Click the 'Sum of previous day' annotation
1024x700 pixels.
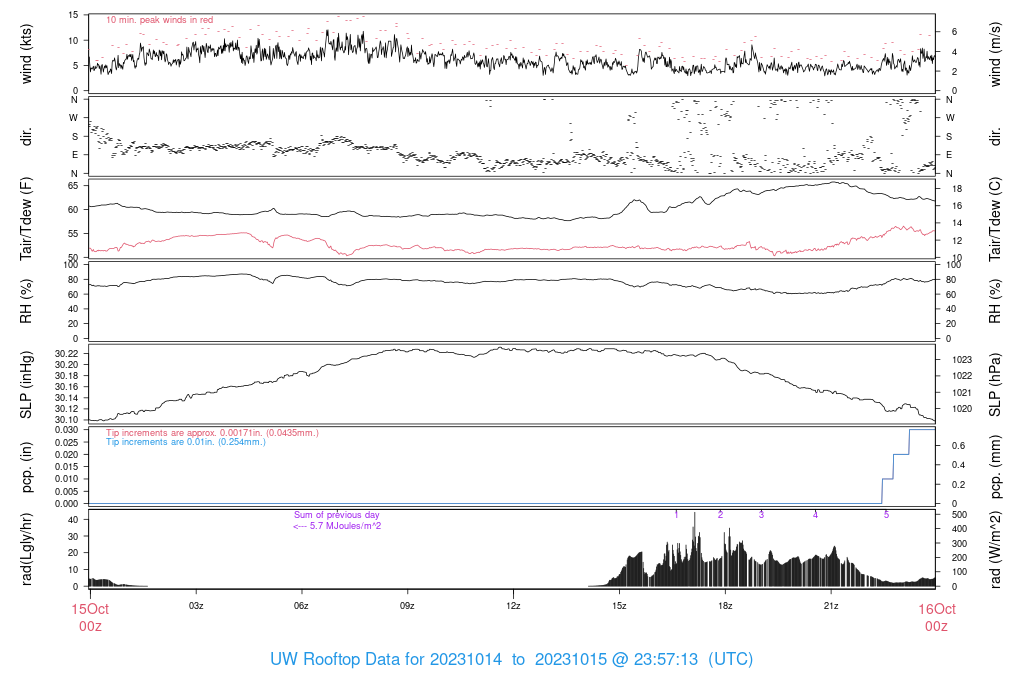(337, 515)
